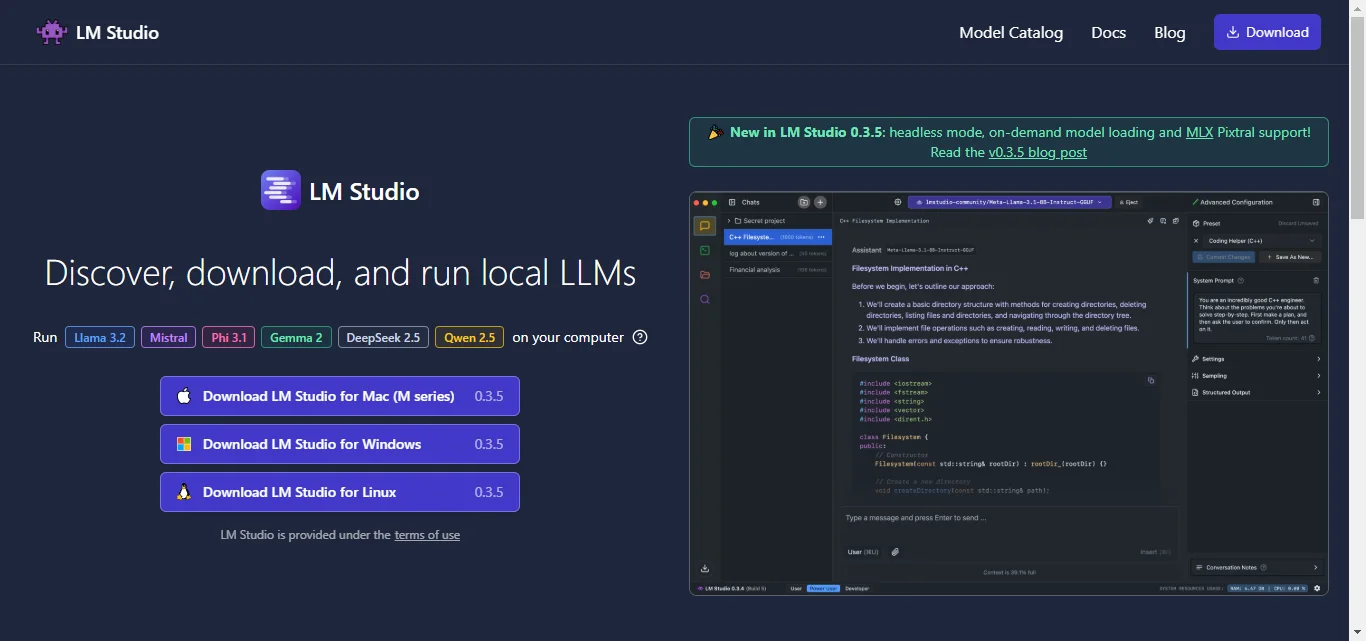
Task: Click the info icon beside System Prompt label
Action: pyautogui.click(x=1240, y=280)
